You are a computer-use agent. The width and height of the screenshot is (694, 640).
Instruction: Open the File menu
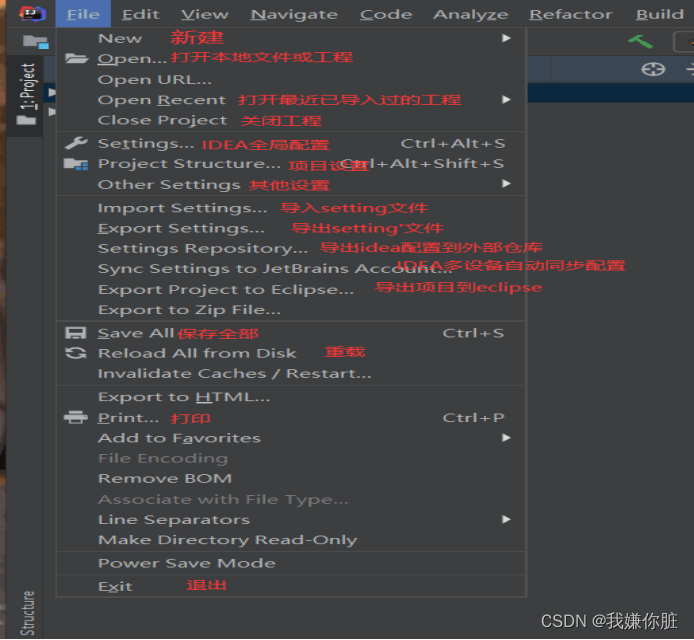coord(83,14)
